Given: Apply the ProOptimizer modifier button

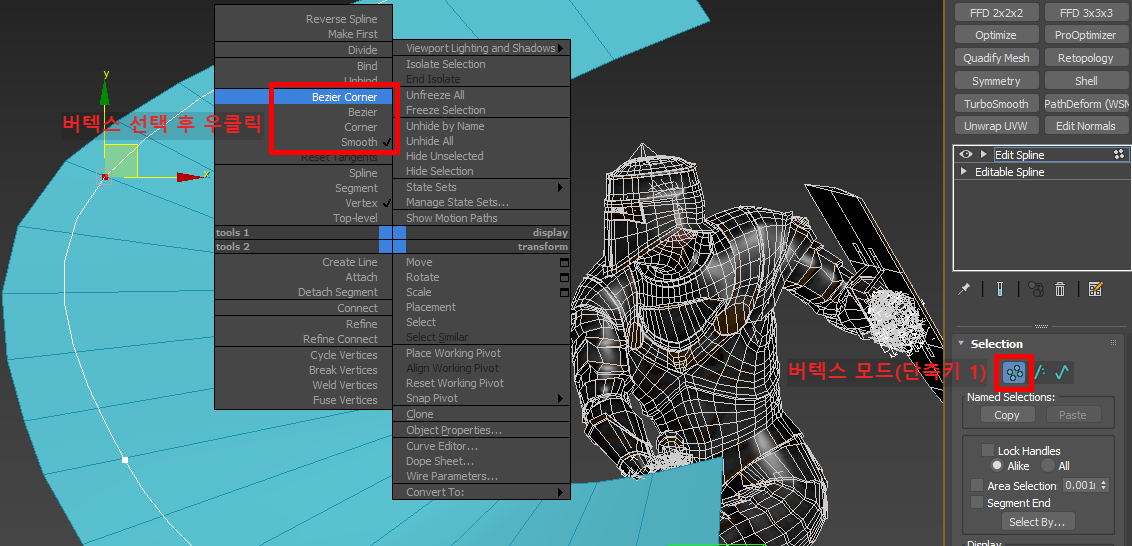Looking at the screenshot, I should click(1087, 35).
